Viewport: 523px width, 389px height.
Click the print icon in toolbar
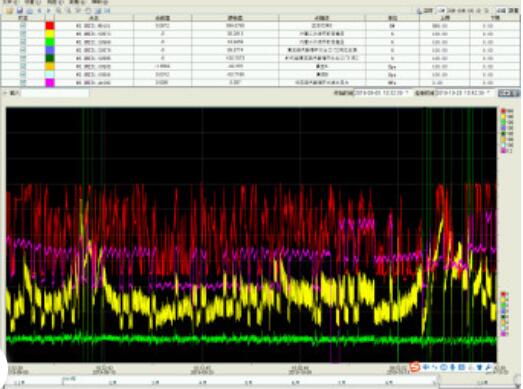(x=30, y=11)
